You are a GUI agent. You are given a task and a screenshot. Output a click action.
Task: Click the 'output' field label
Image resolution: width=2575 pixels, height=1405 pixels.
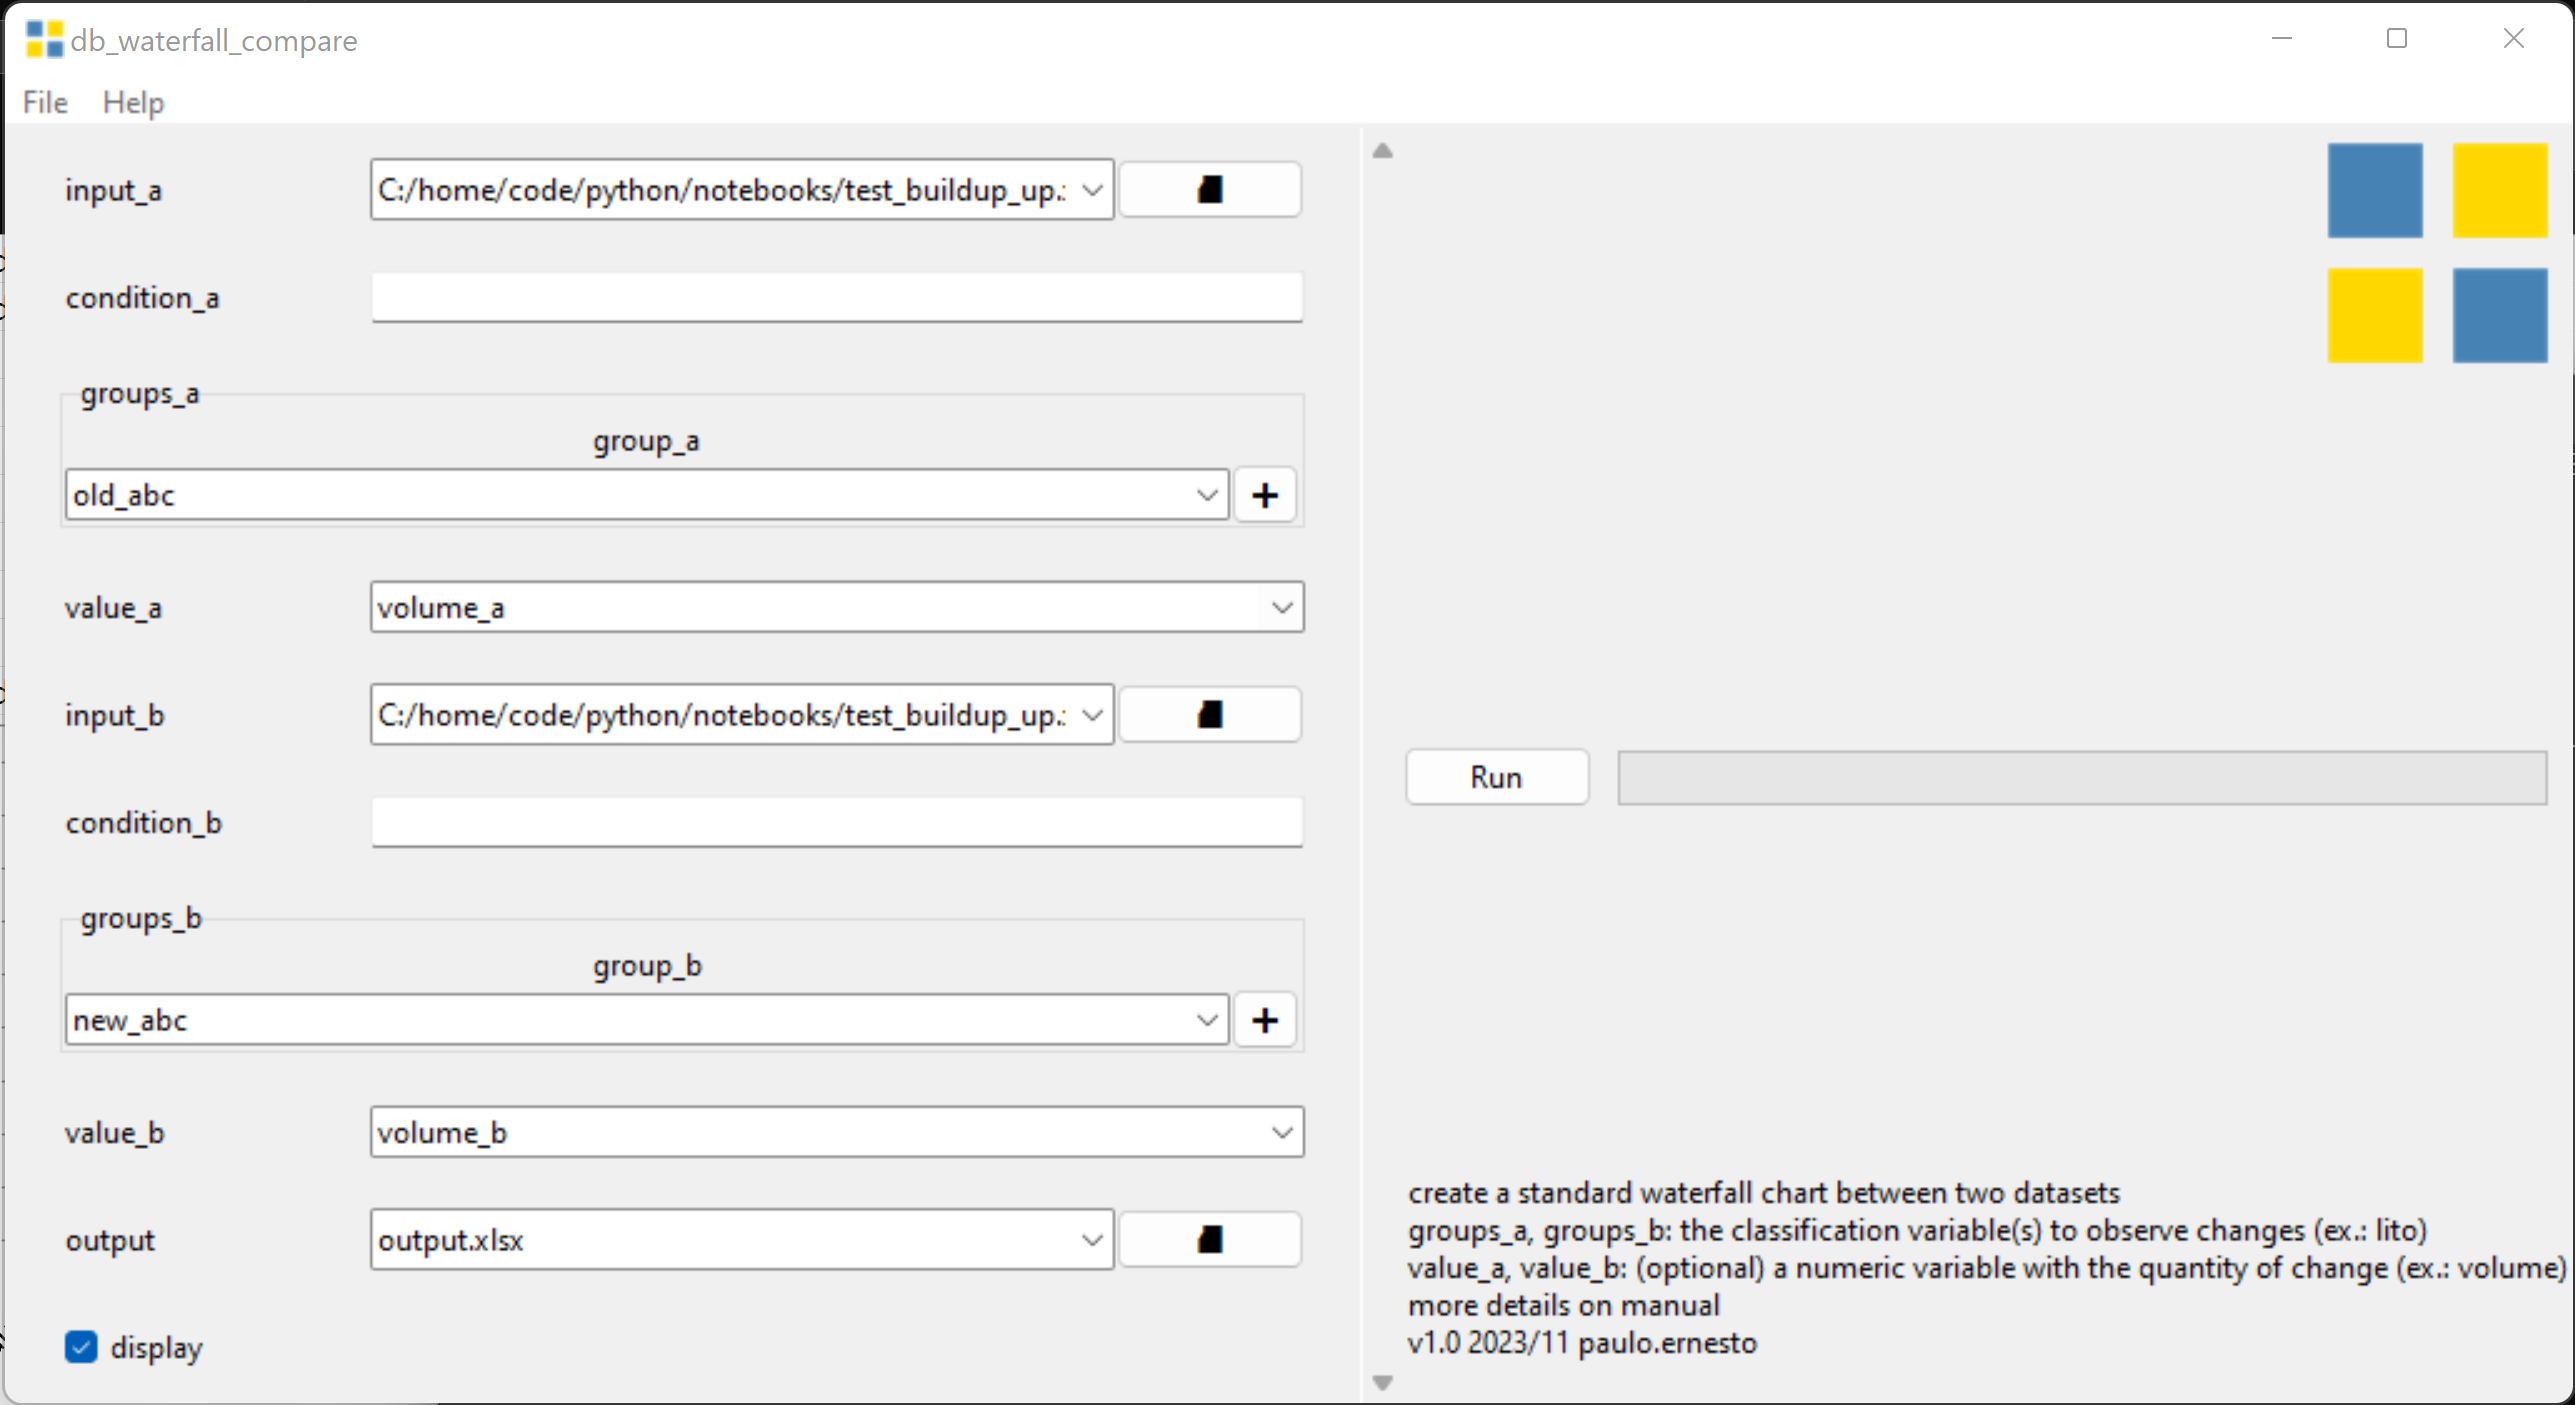click(110, 1241)
